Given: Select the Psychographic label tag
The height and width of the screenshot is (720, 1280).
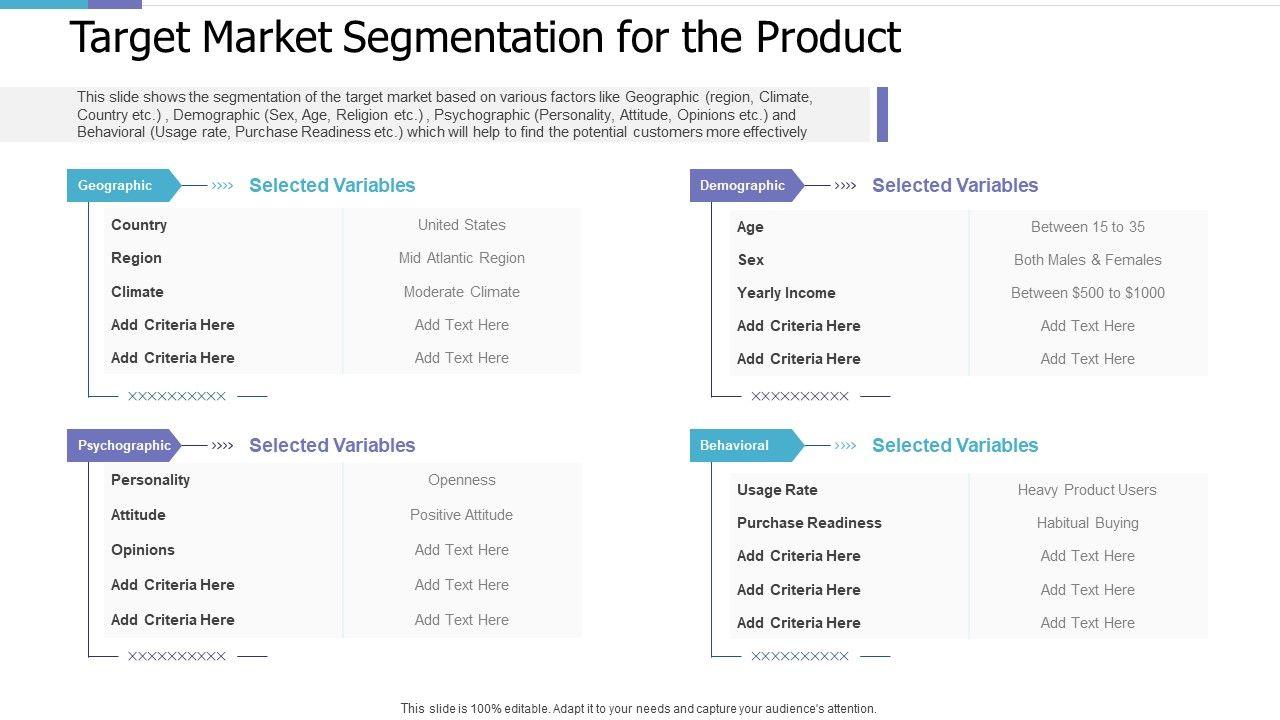Looking at the screenshot, I should click(124, 446).
